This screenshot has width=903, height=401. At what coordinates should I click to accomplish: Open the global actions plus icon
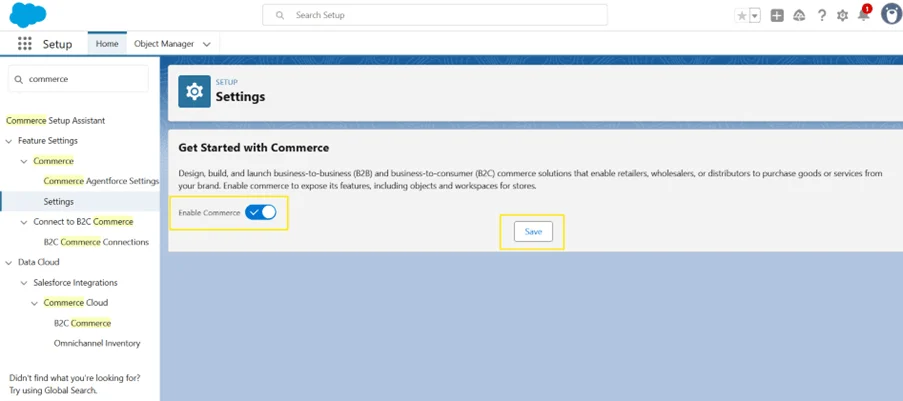pos(777,16)
